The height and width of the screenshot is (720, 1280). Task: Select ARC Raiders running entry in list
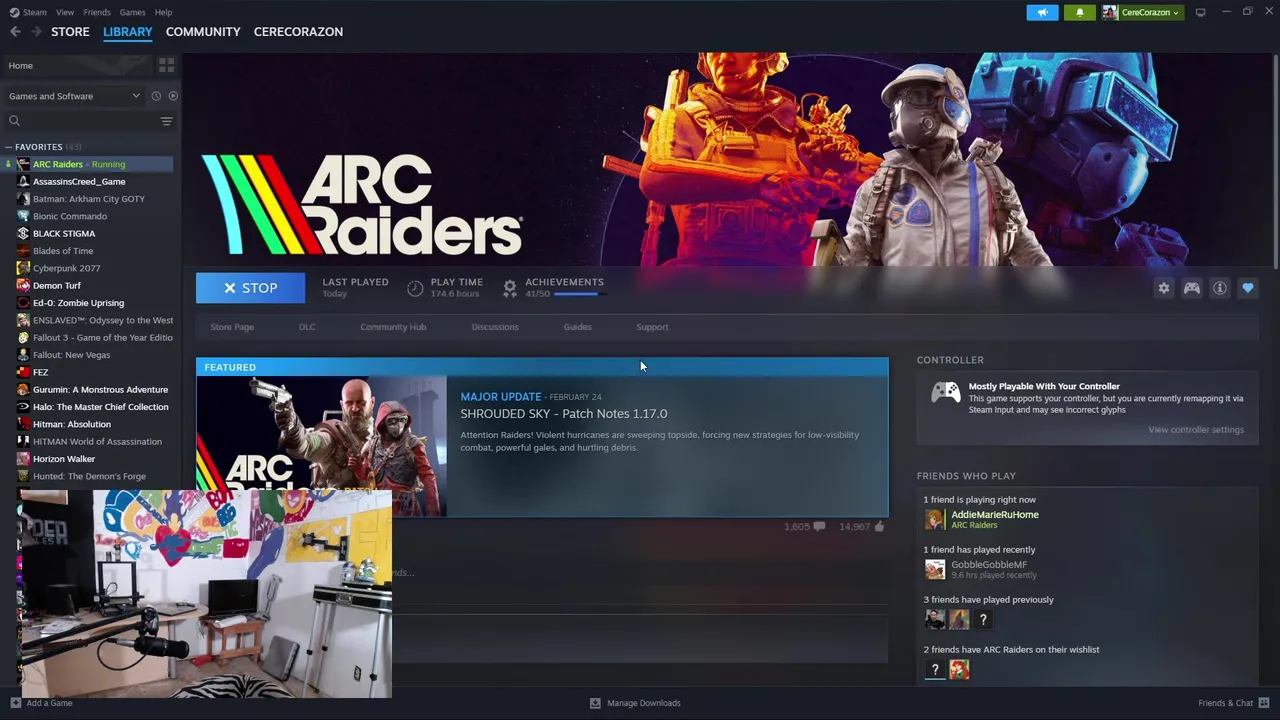[x=88, y=164]
